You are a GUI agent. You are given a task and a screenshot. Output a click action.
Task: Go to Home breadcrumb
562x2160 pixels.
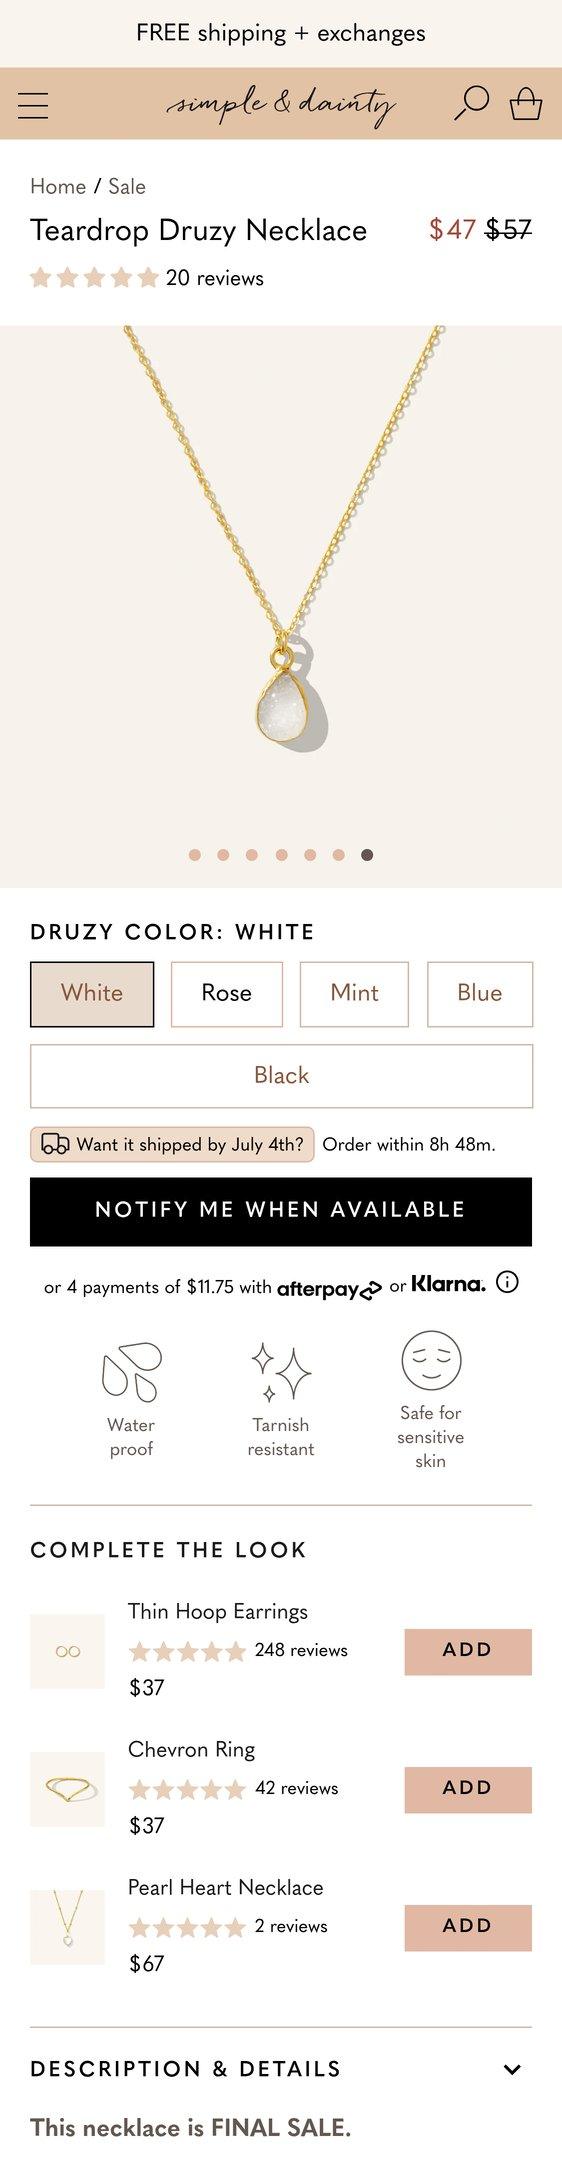(x=58, y=187)
